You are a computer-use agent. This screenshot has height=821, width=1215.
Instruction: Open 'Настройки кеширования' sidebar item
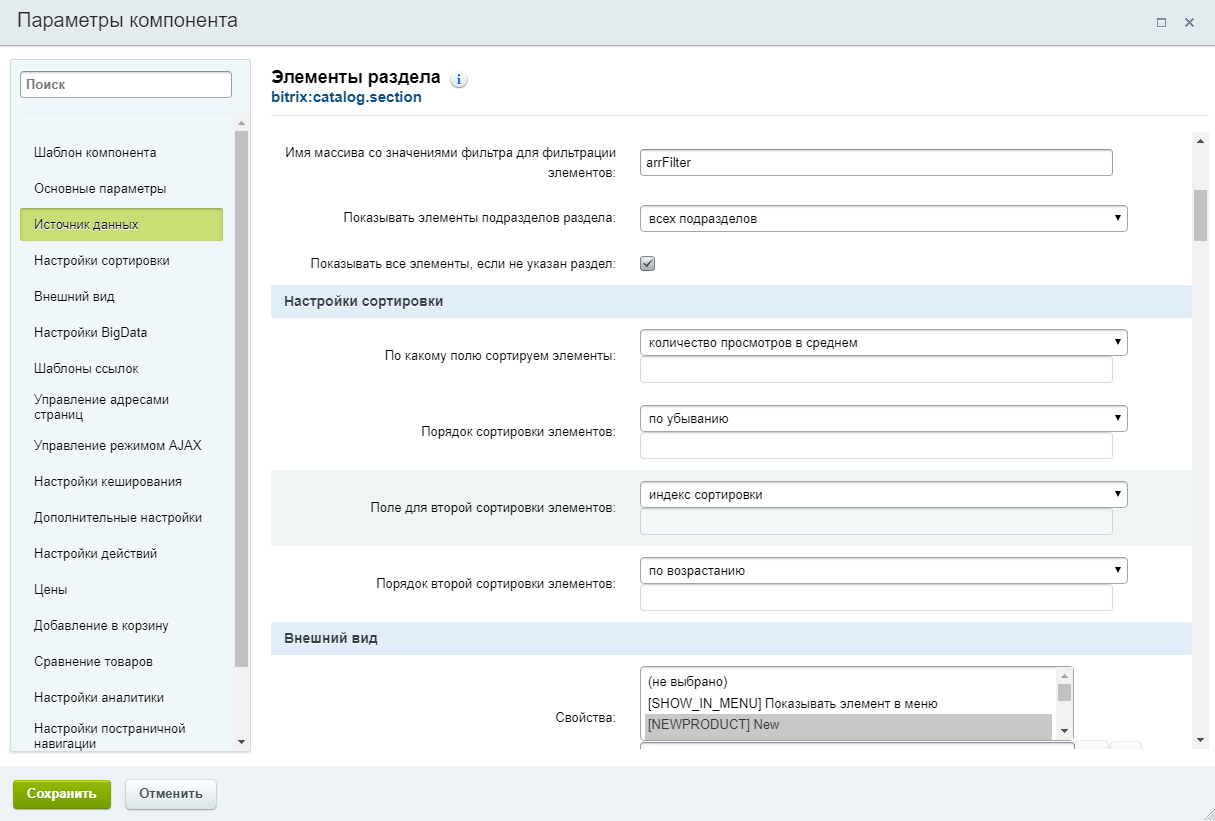tap(108, 481)
